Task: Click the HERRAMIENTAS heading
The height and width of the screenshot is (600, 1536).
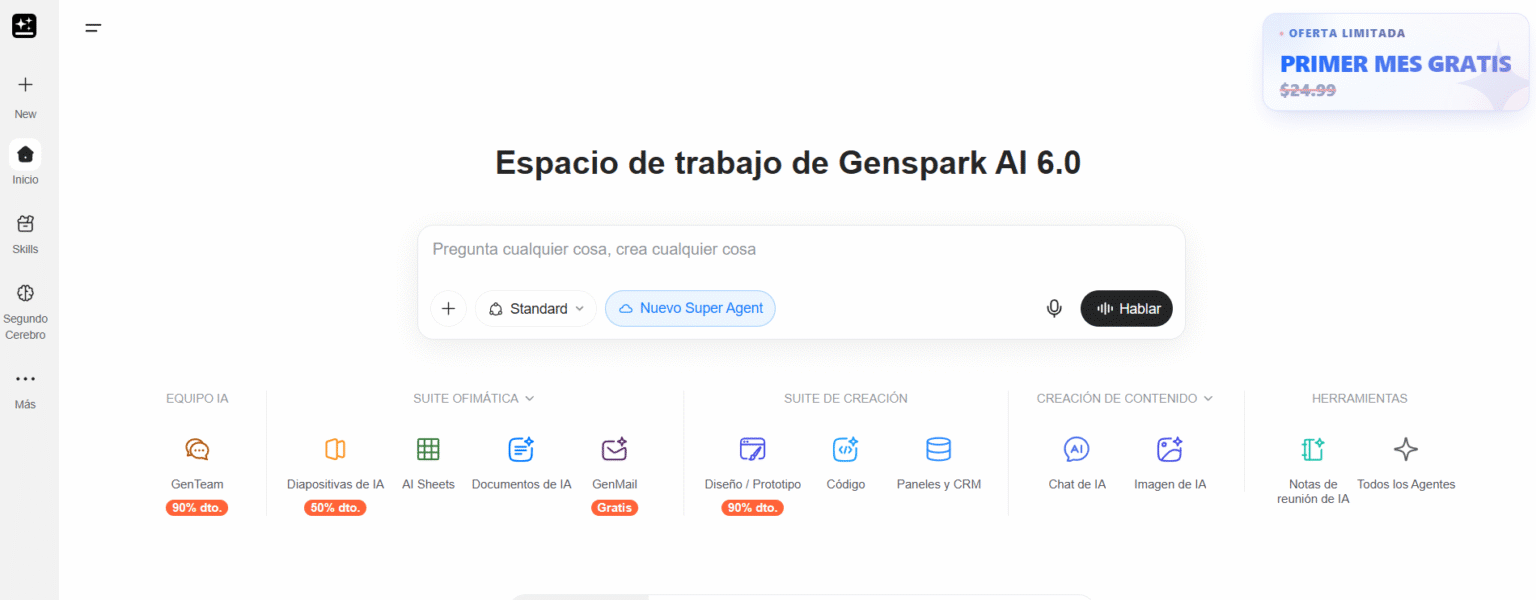Action: pos(1359,398)
